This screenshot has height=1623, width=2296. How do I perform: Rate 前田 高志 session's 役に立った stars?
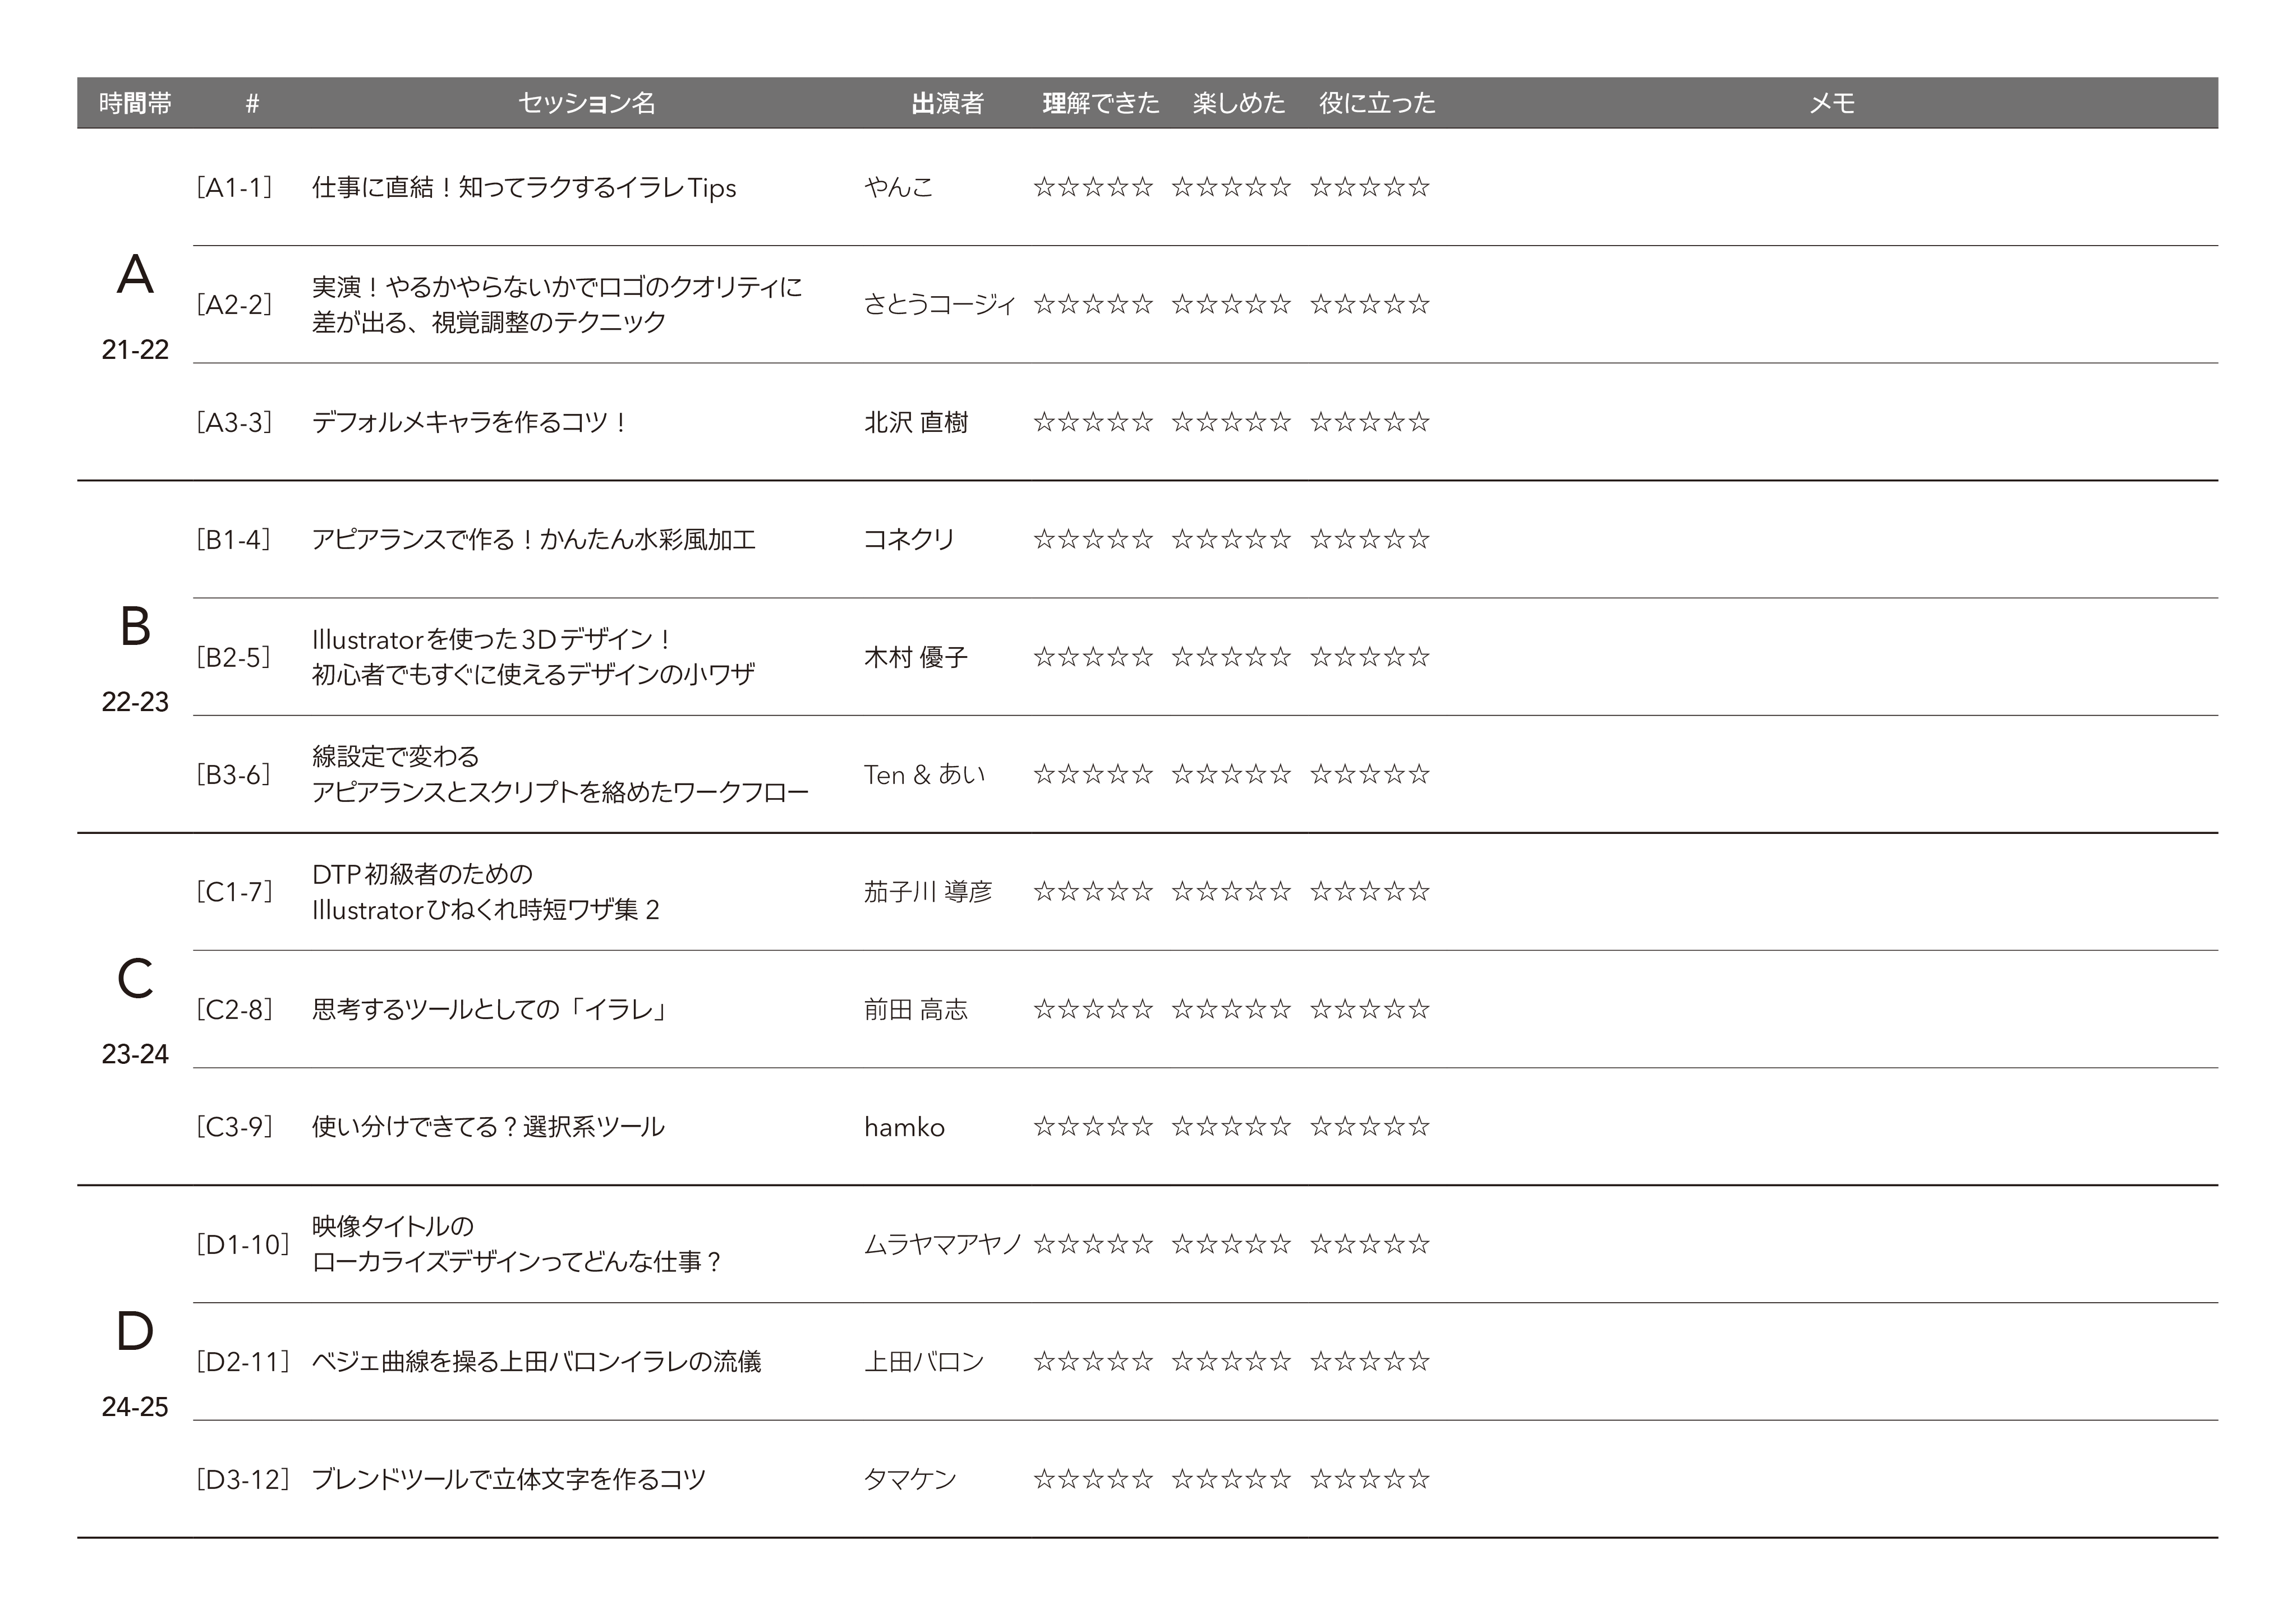point(1370,1009)
